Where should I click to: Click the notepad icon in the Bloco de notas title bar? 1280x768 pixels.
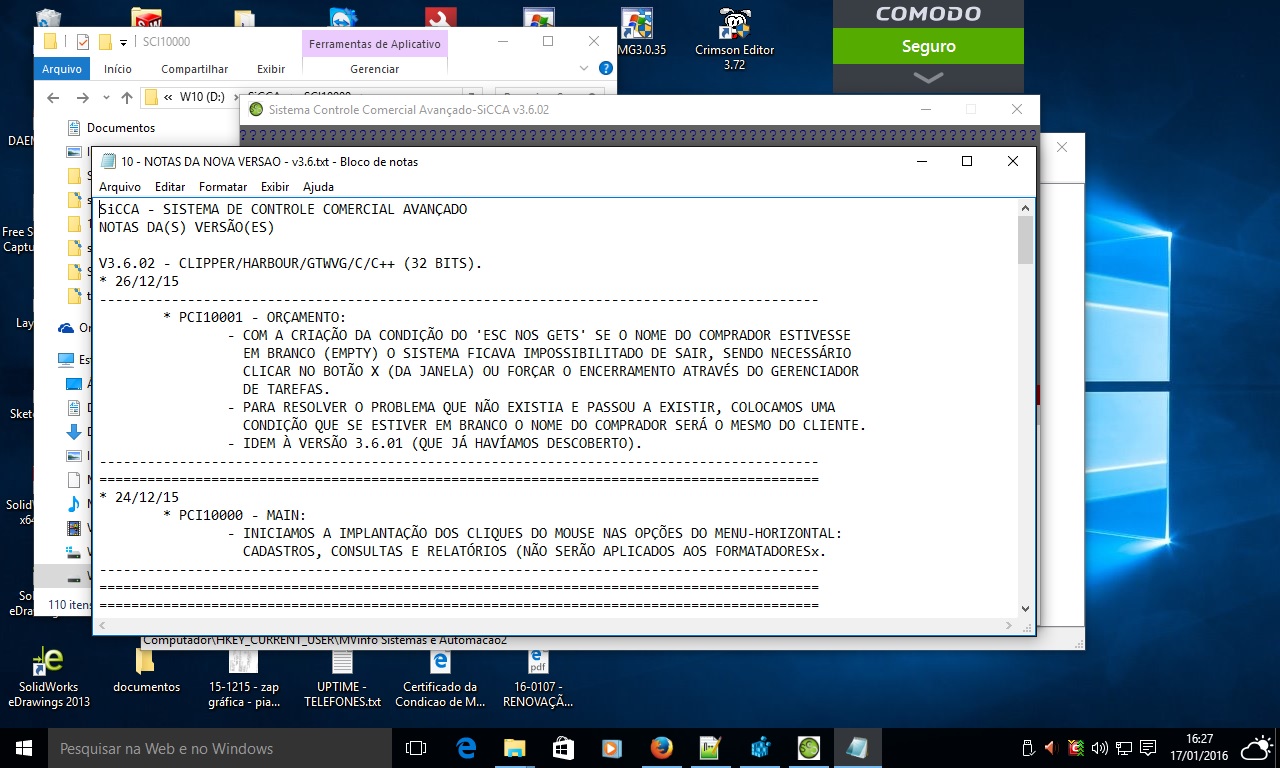click(x=107, y=161)
